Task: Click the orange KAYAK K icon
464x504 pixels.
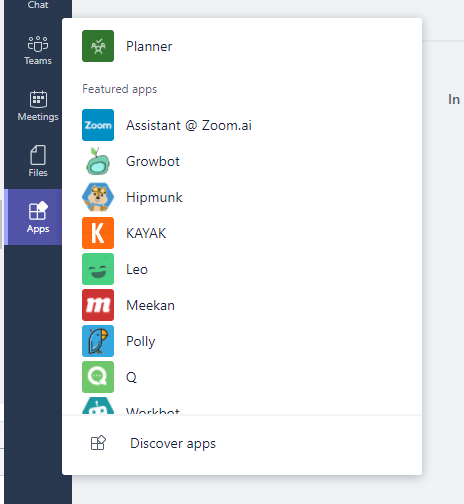Action: point(98,233)
